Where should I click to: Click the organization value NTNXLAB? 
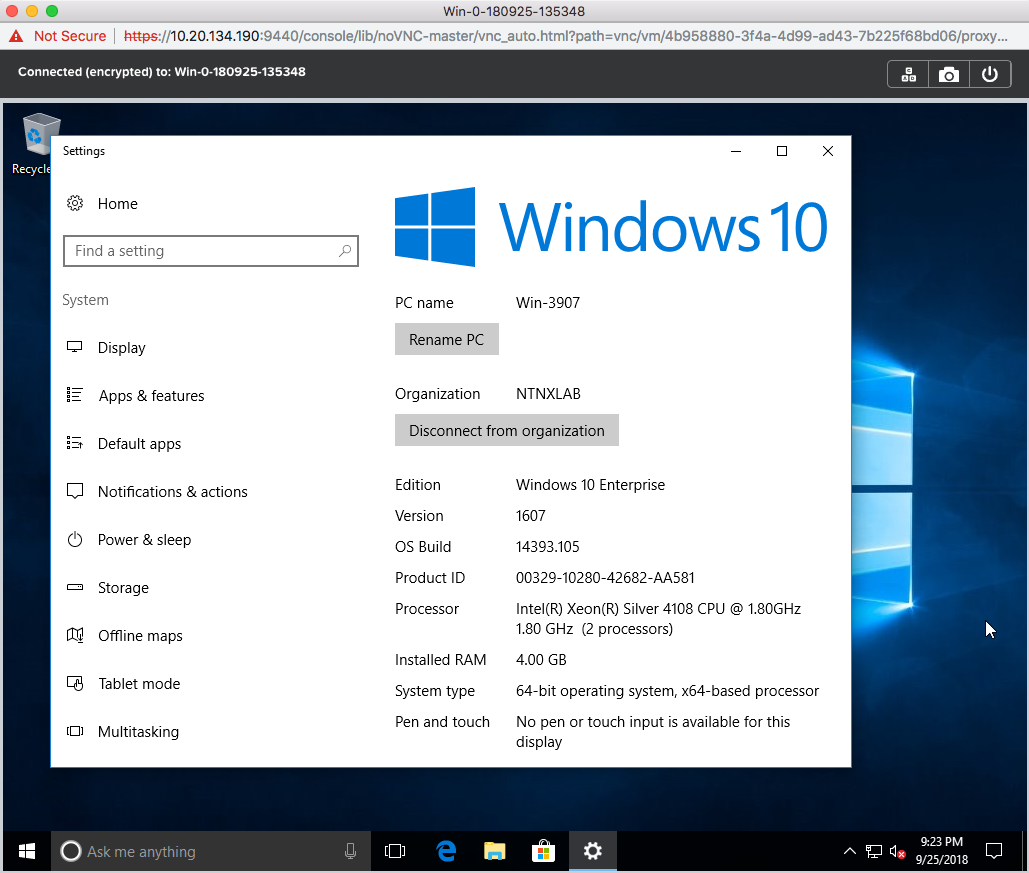coord(548,394)
